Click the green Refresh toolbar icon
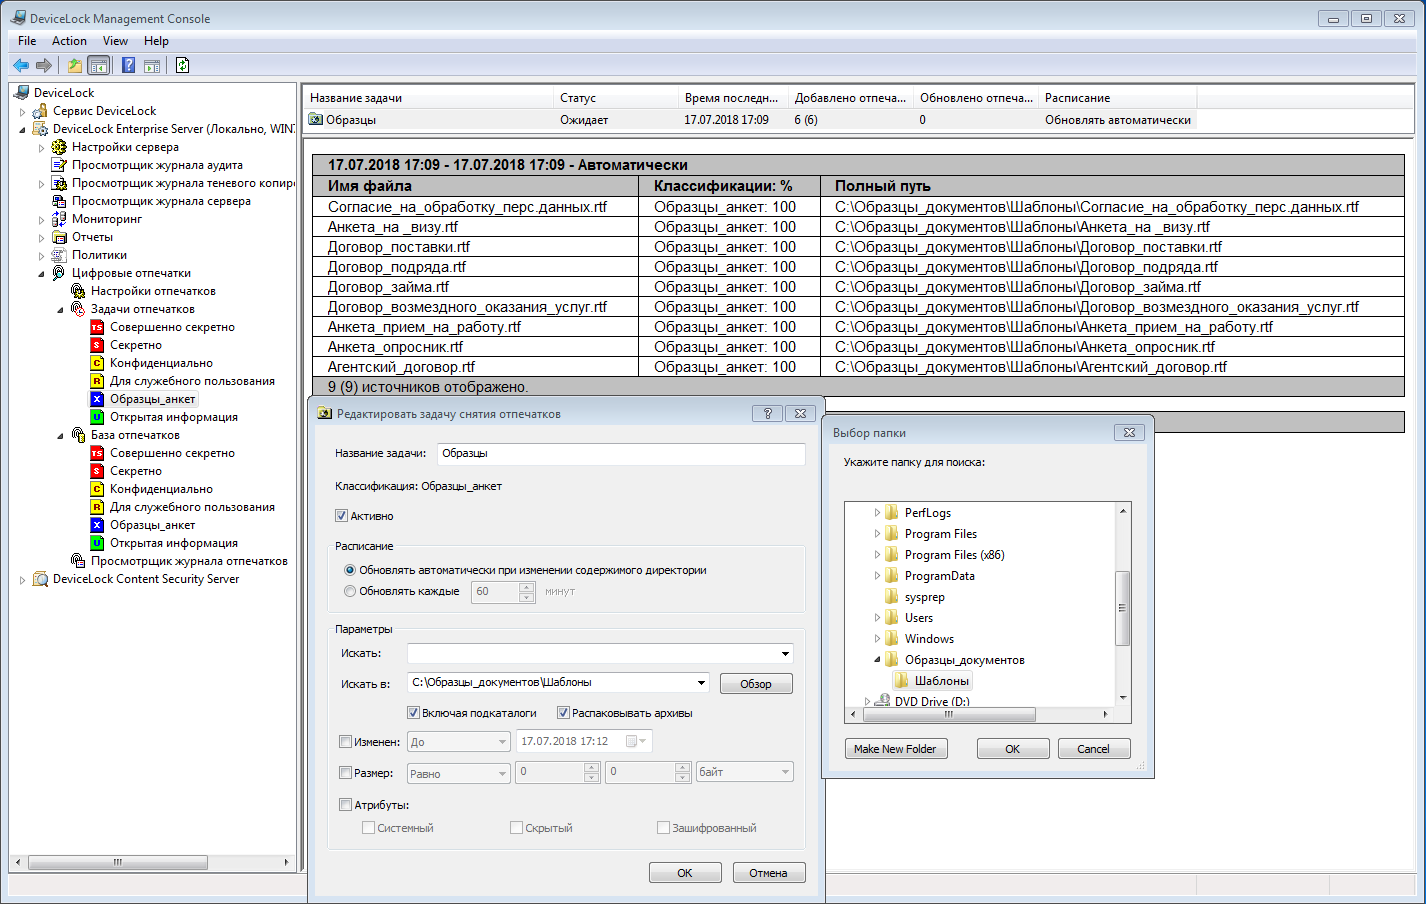This screenshot has width=1426, height=904. (182, 66)
